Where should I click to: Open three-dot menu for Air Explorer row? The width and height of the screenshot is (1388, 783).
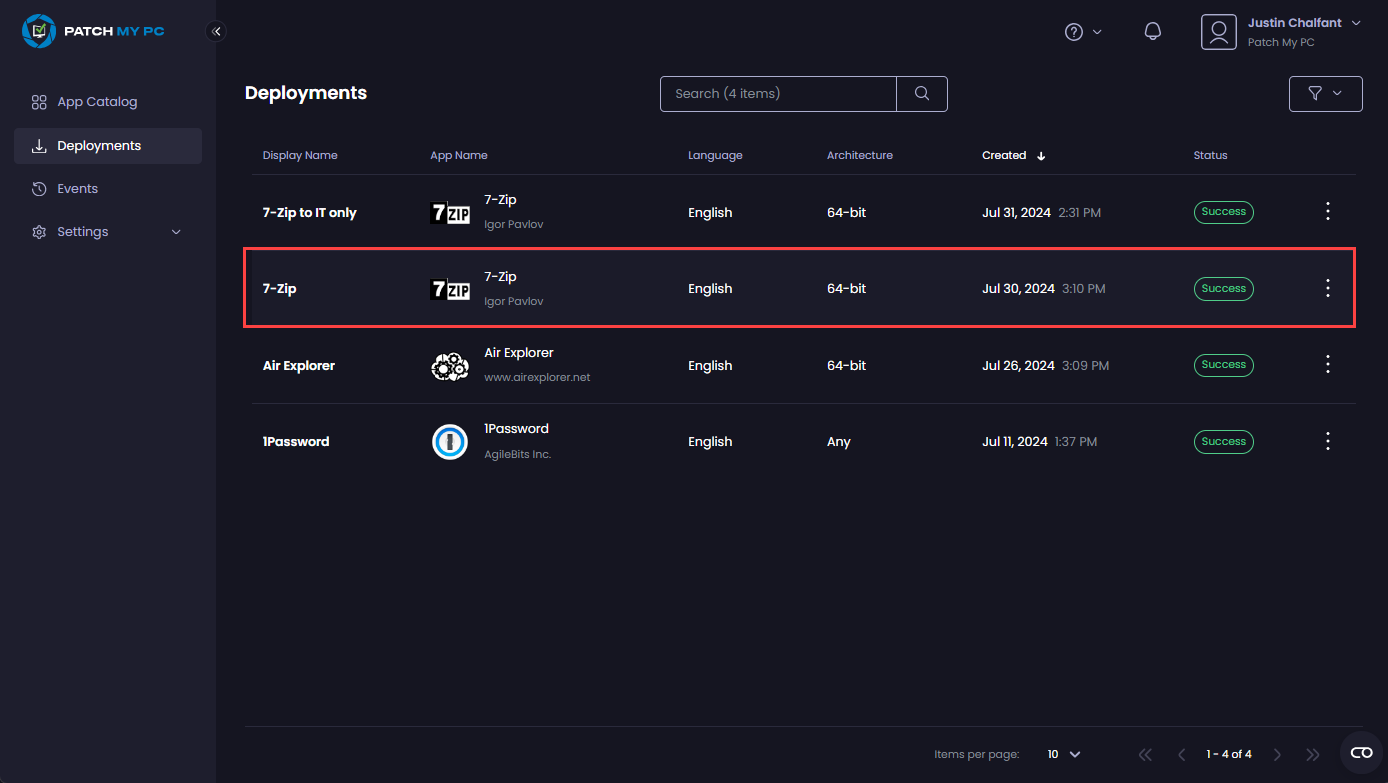point(1328,365)
